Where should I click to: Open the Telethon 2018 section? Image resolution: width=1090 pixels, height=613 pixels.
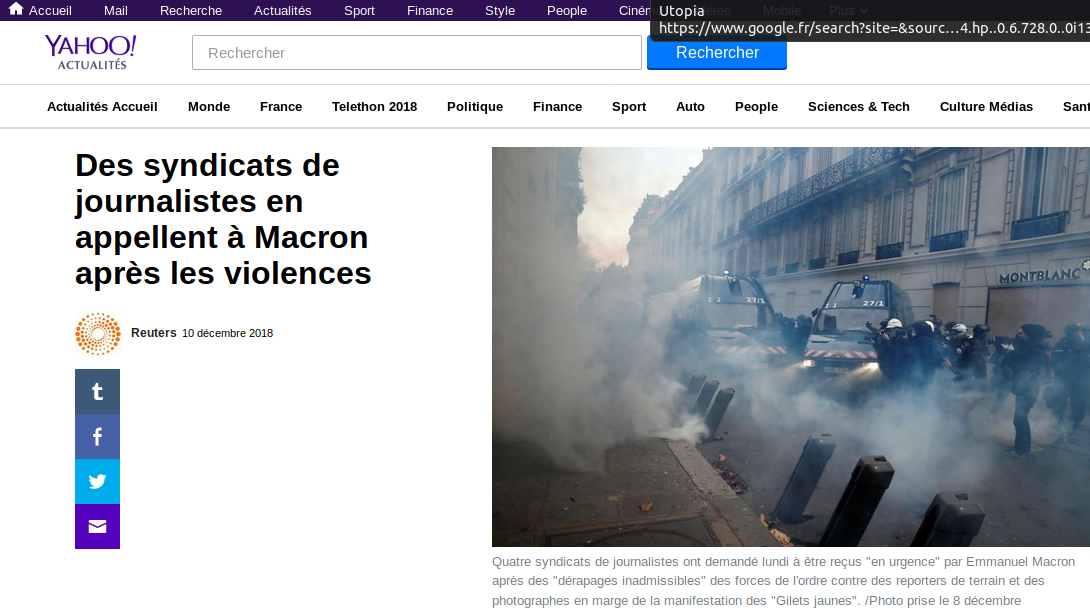[374, 106]
